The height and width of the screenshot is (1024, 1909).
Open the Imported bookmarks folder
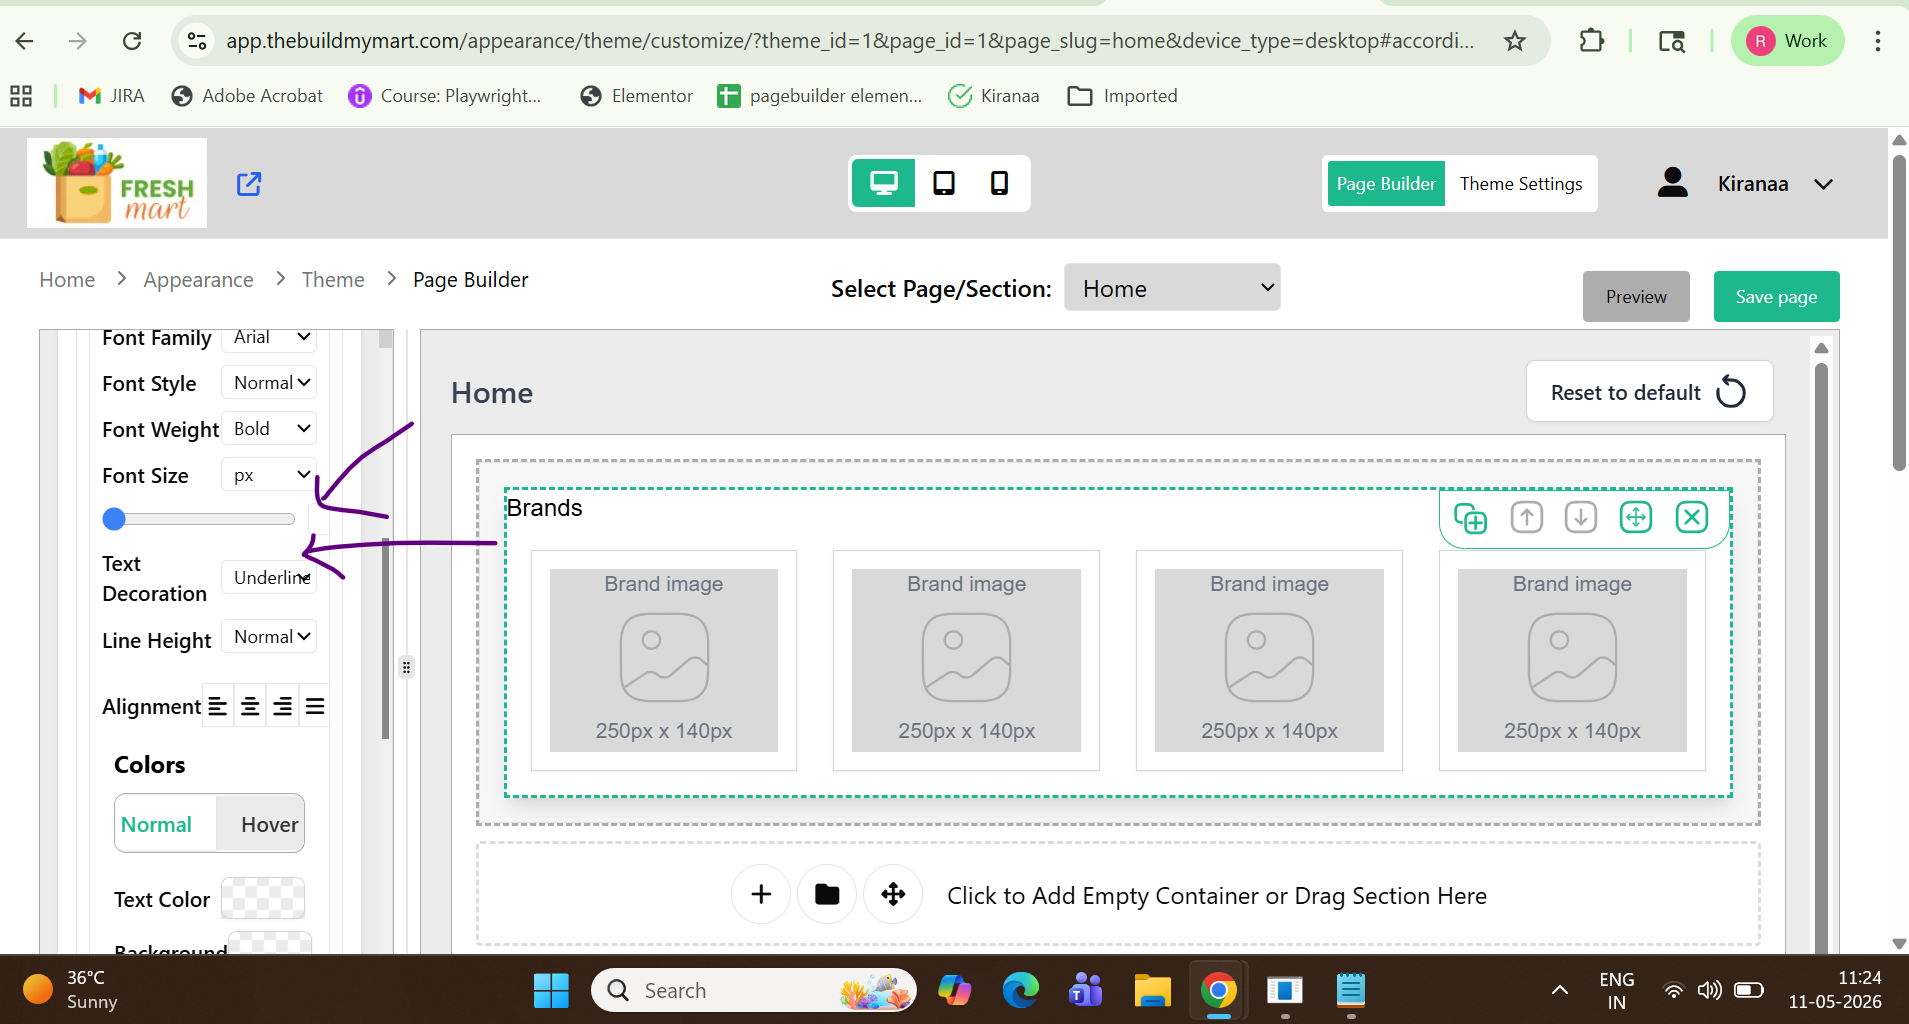pyautogui.click(x=1122, y=96)
